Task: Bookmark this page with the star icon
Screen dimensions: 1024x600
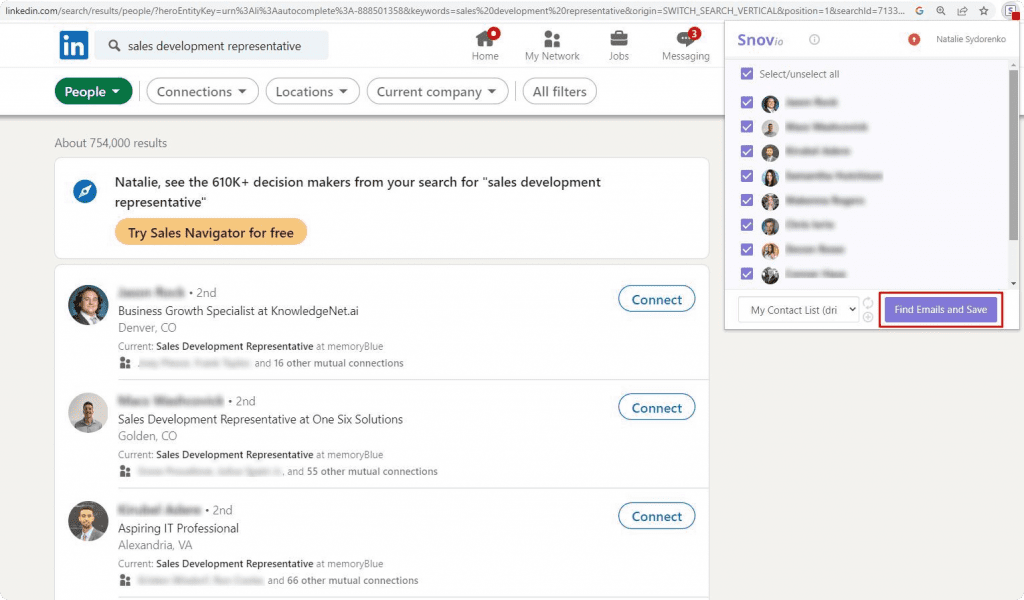Action: tap(984, 10)
